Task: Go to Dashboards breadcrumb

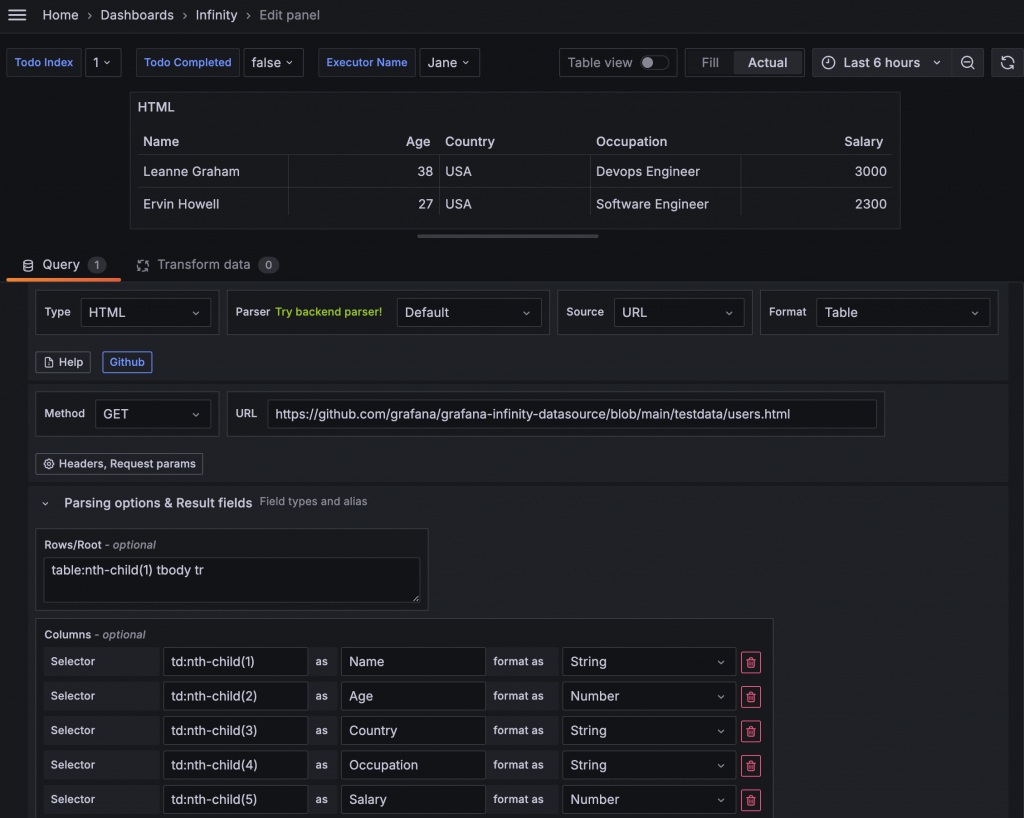Action: pos(137,15)
